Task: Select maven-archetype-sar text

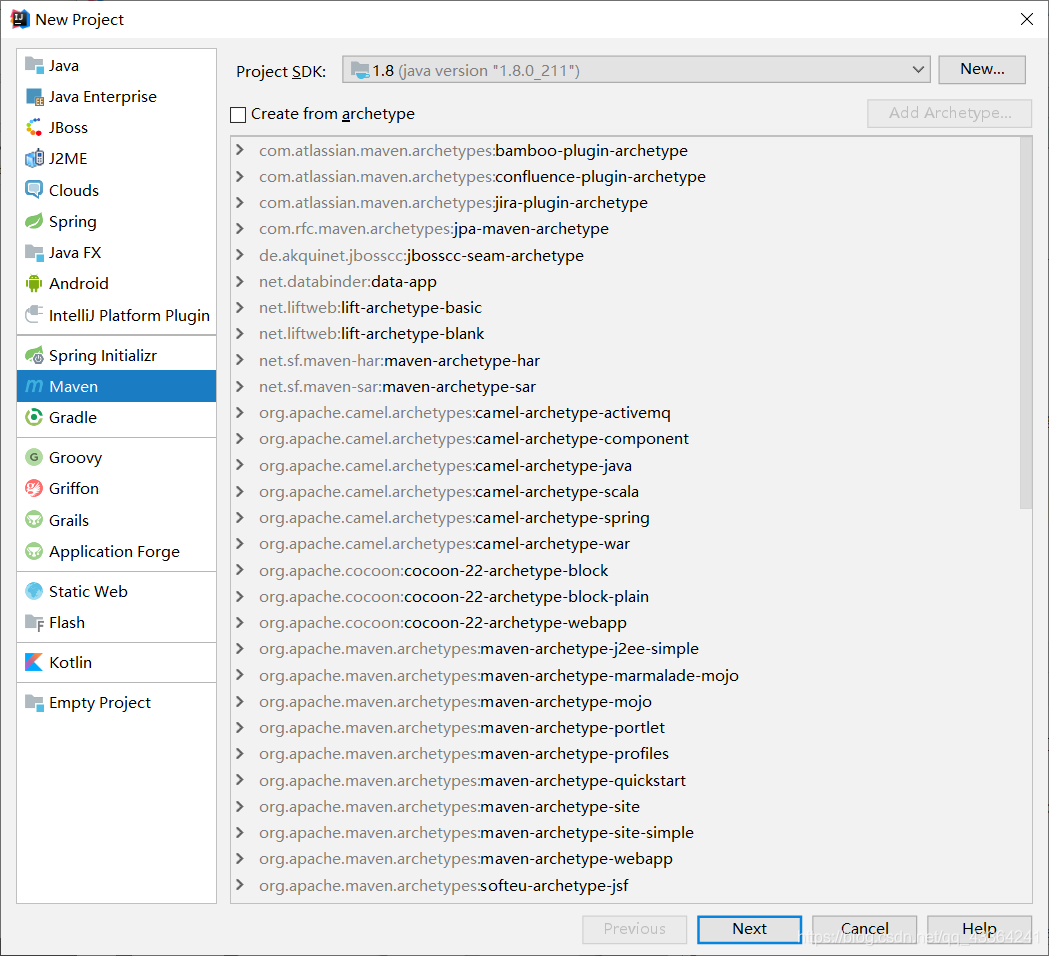Action: (459, 387)
